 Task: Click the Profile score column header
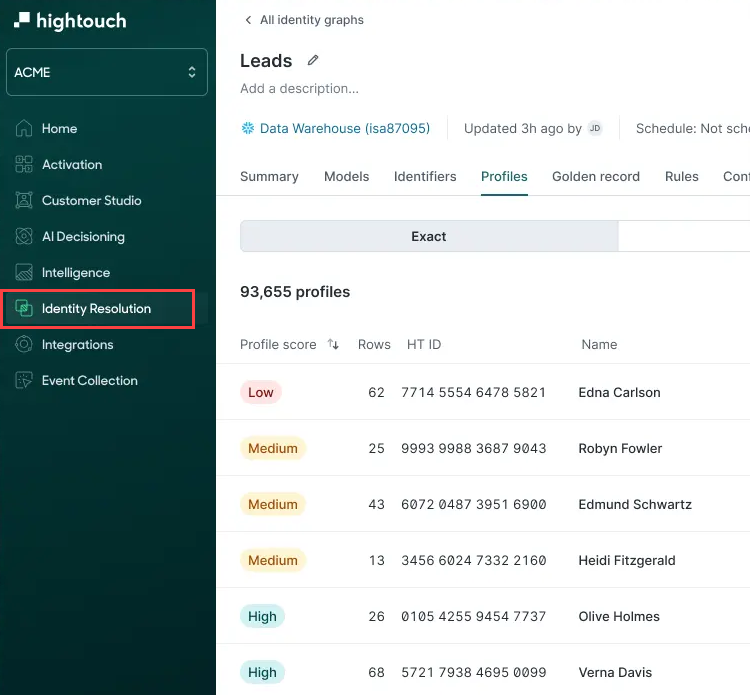coord(278,344)
